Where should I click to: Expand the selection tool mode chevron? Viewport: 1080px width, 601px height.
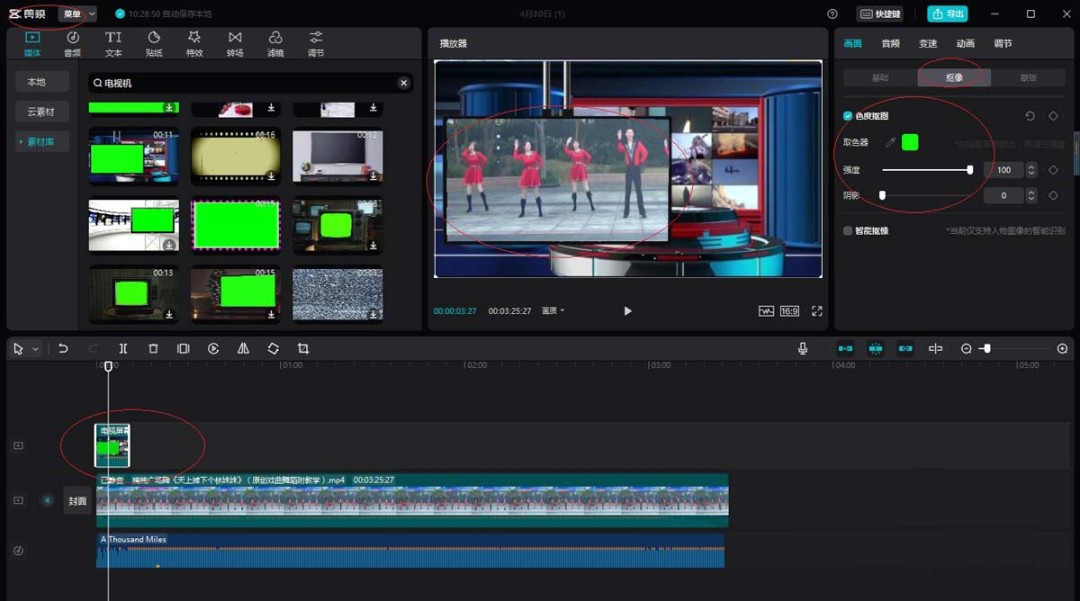35,349
